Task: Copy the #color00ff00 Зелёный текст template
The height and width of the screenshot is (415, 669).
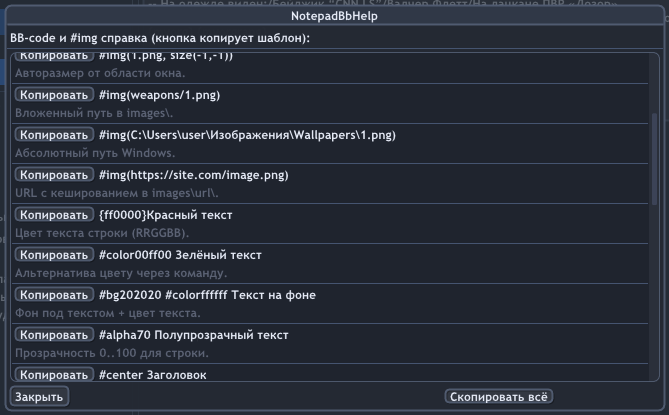Action: [x=53, y=255]
